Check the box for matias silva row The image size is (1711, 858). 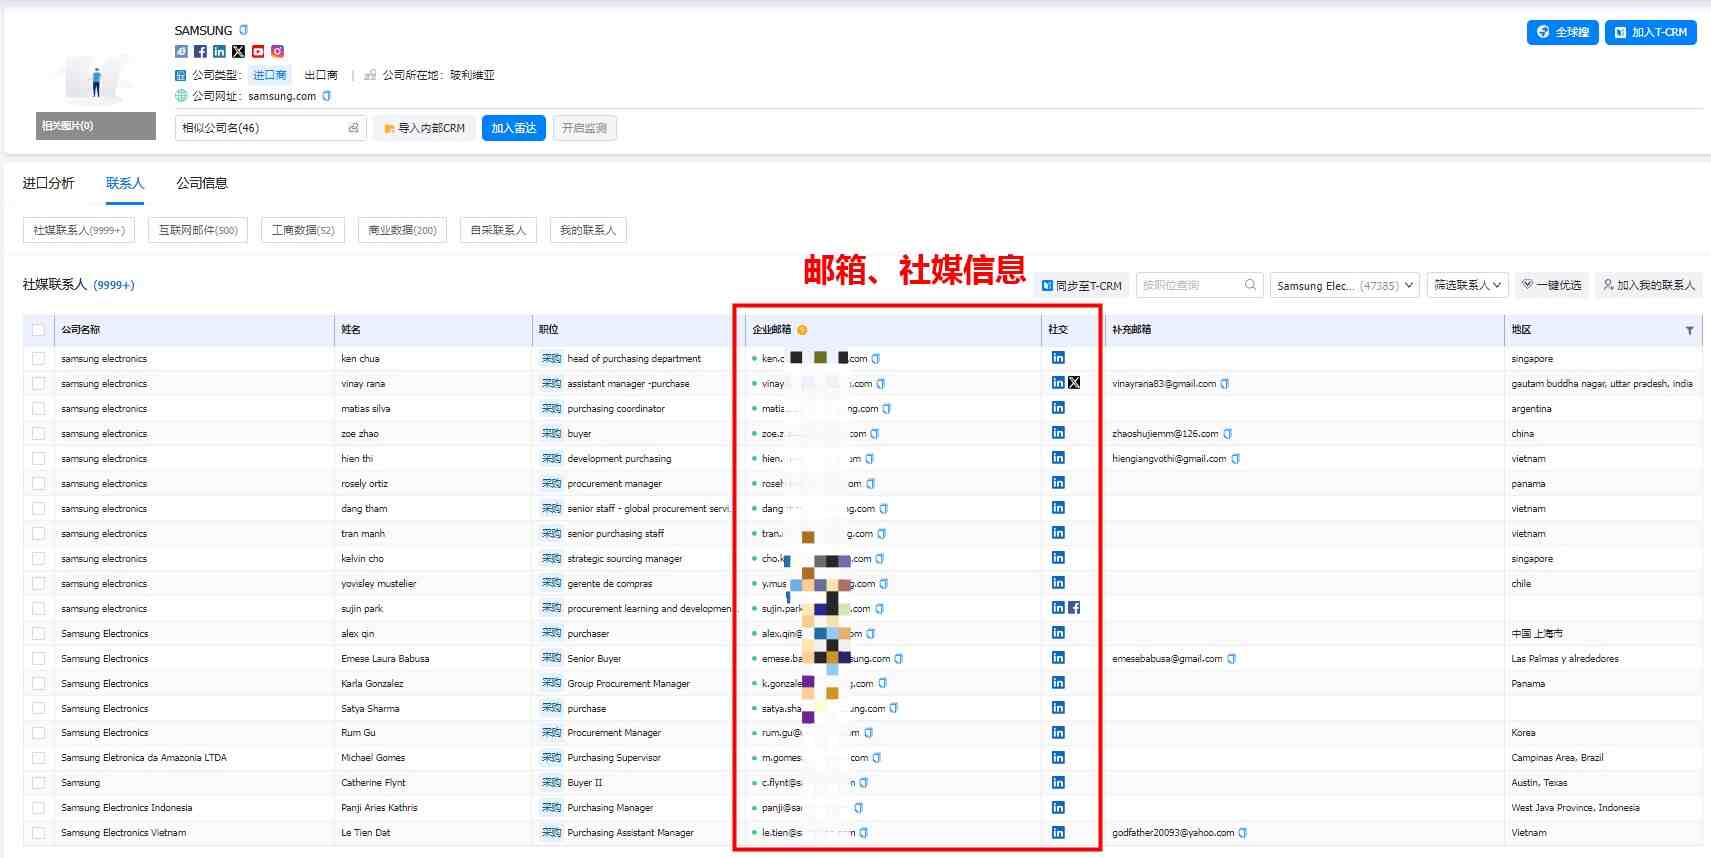pos(38,408)
